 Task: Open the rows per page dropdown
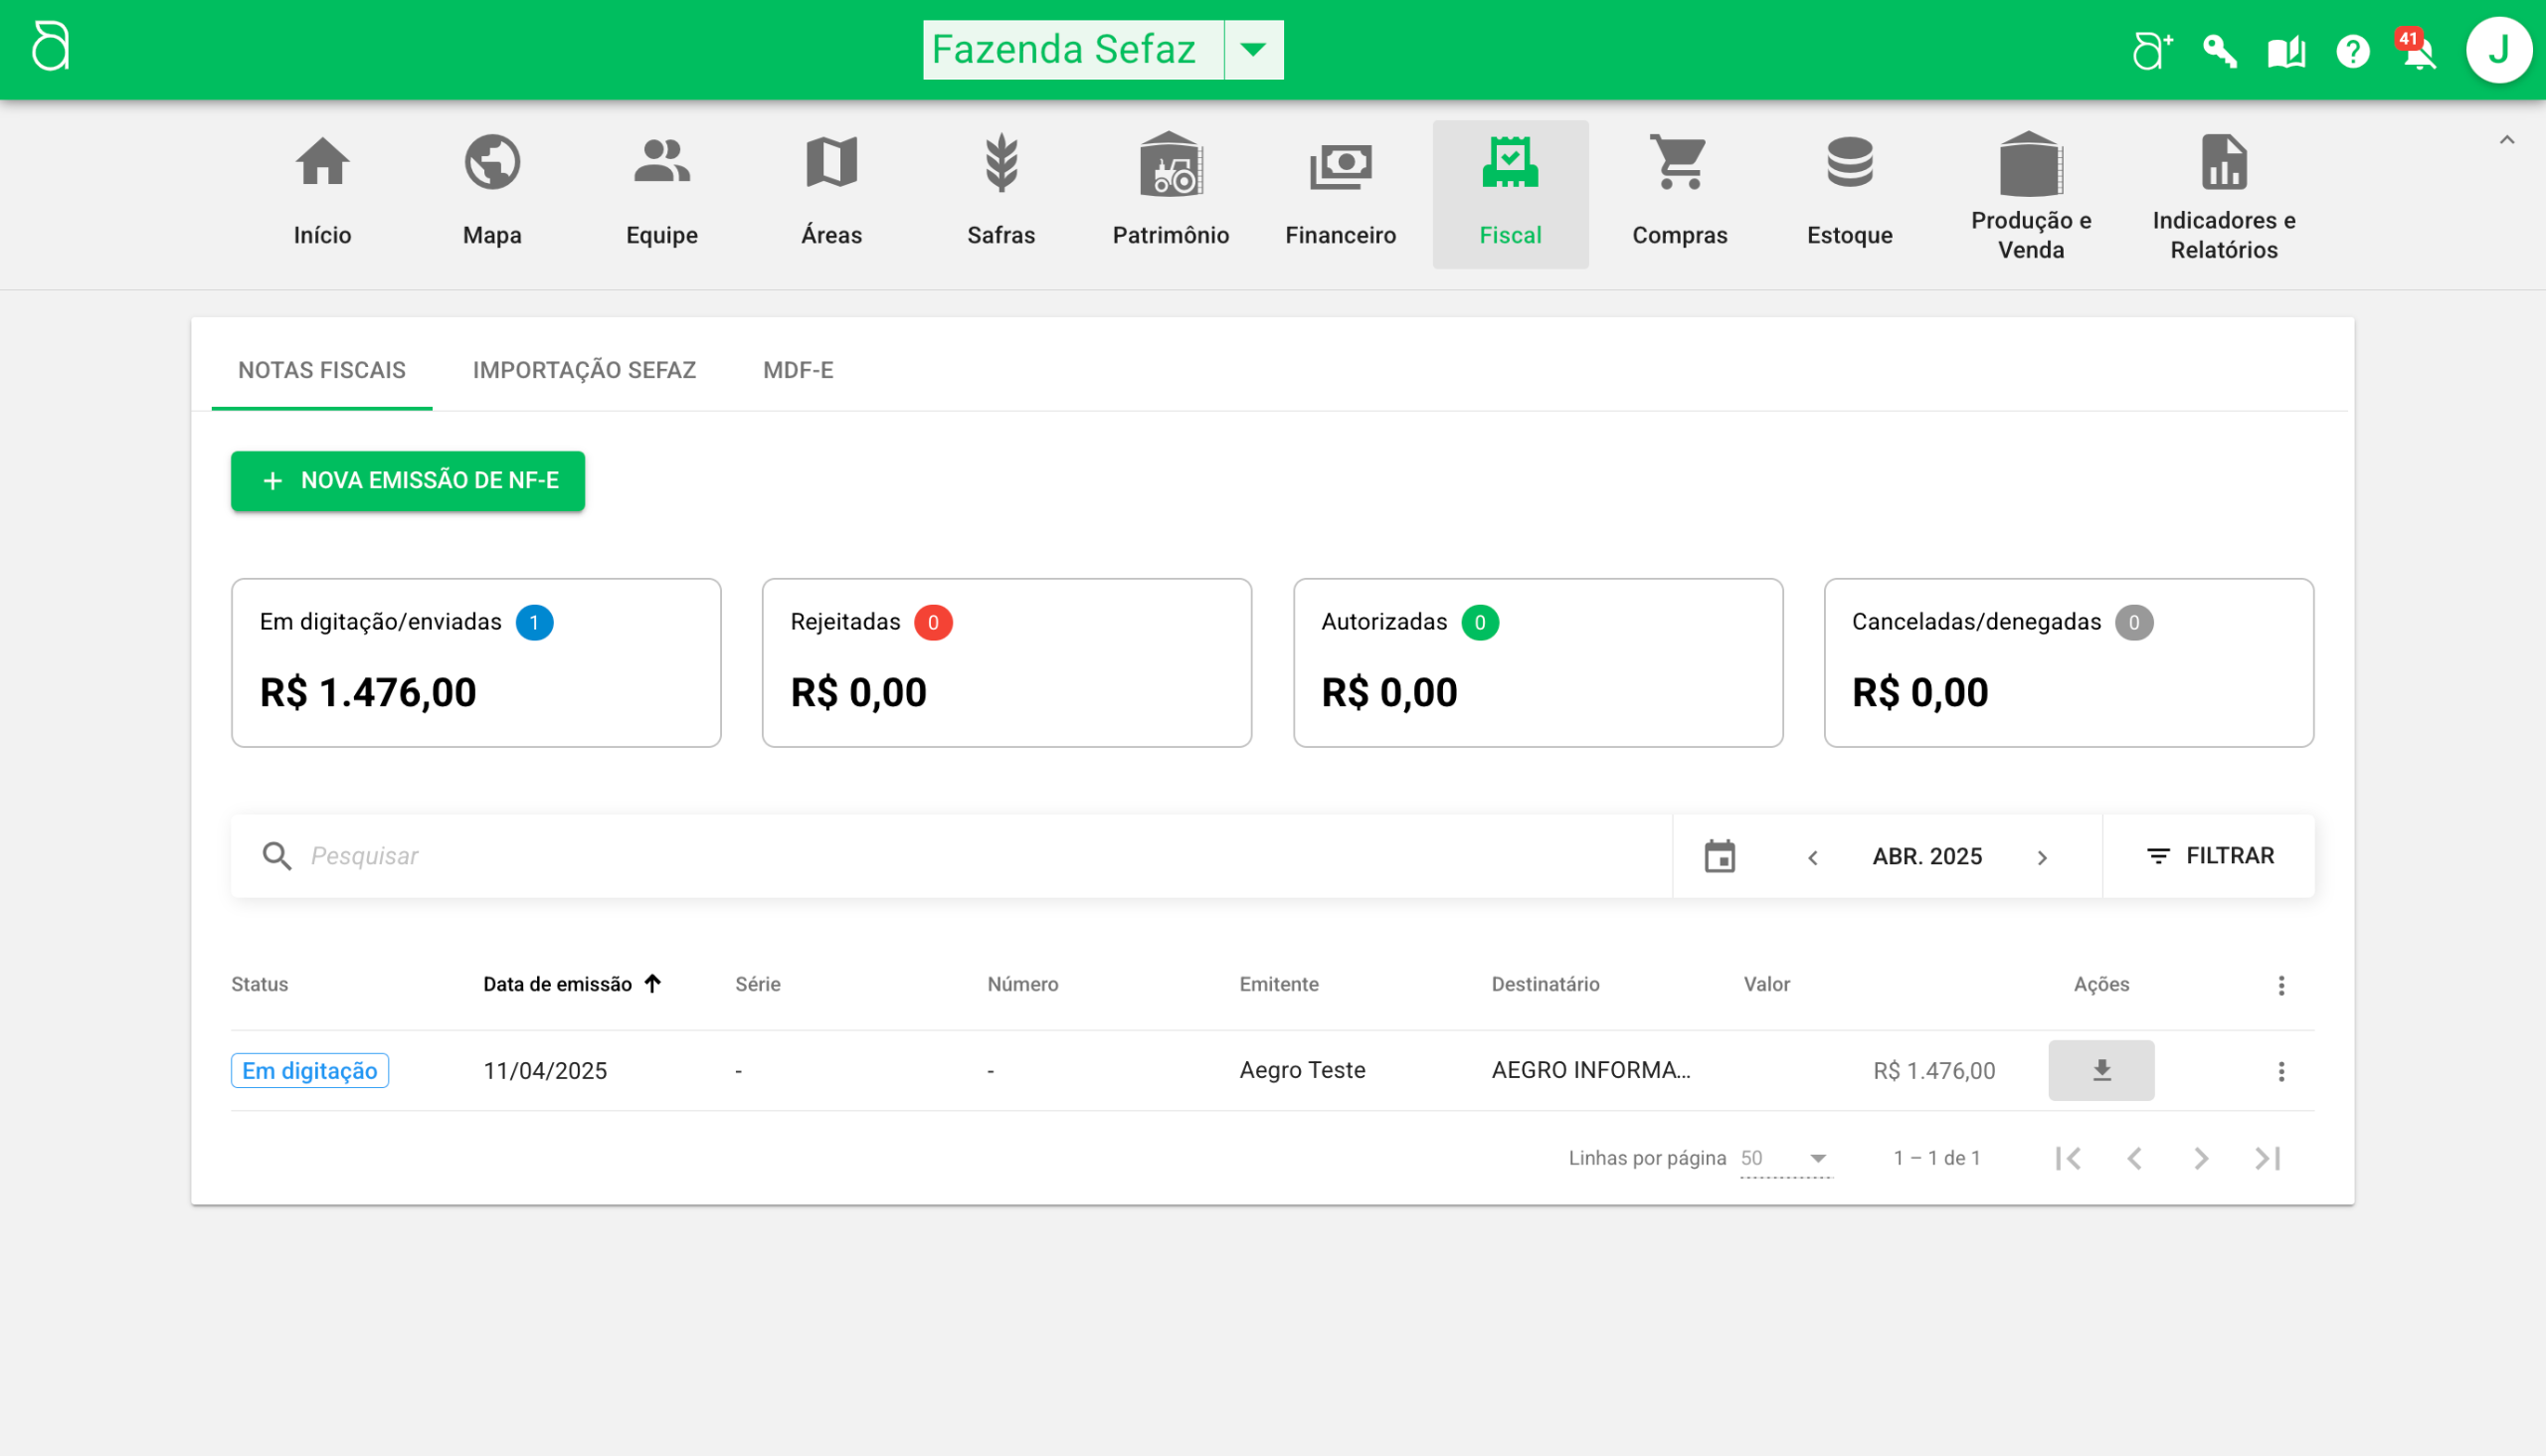tap(1785, 1158)
